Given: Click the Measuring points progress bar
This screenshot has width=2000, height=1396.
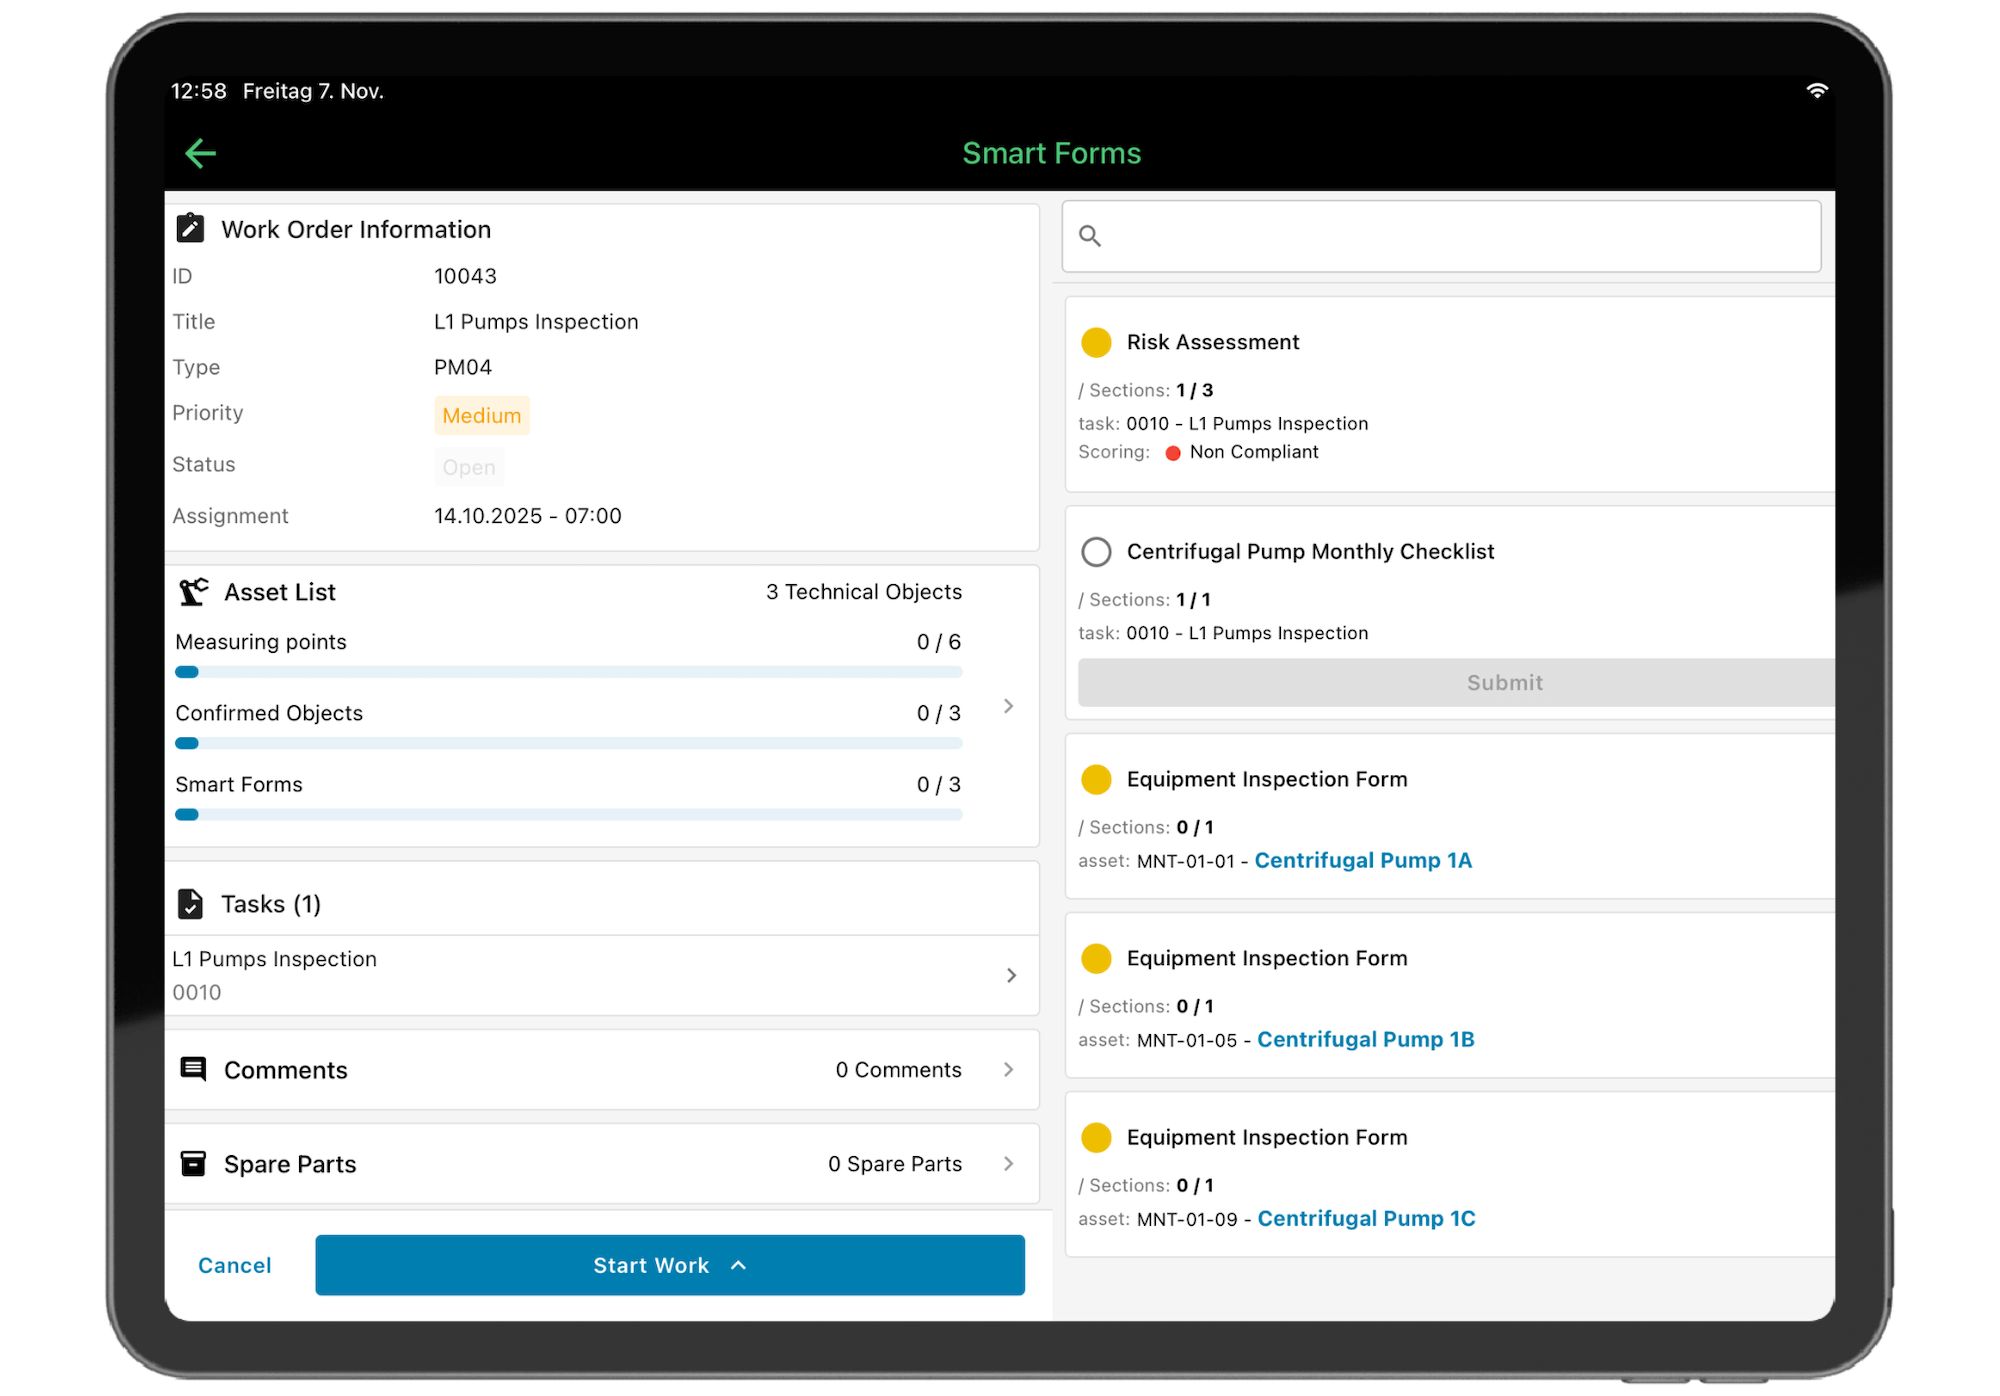Looking at the screenshot, I should [570, 672].
